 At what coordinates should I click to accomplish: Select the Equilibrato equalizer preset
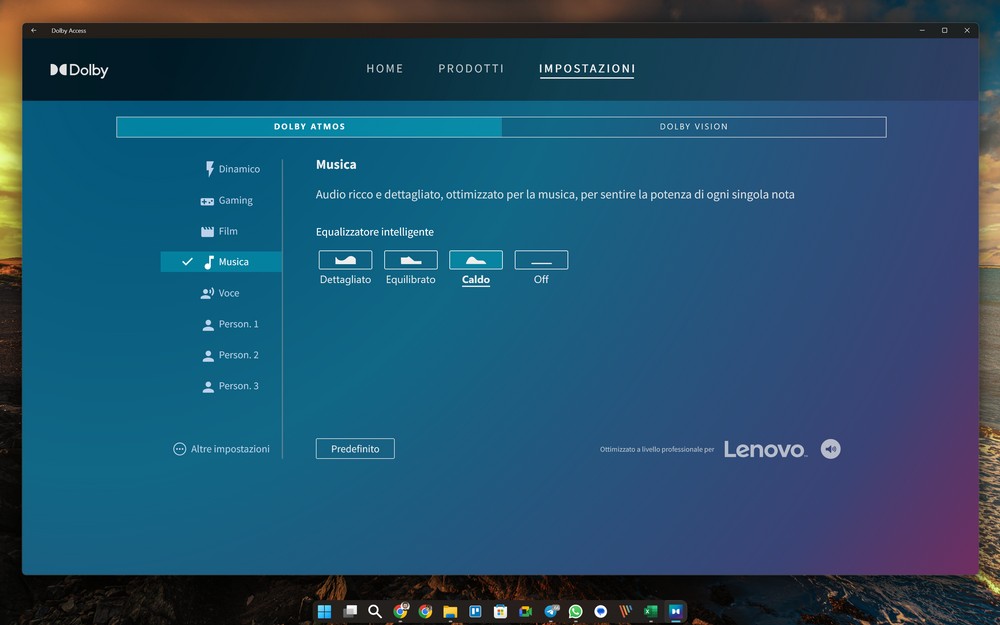pos(411,260)
